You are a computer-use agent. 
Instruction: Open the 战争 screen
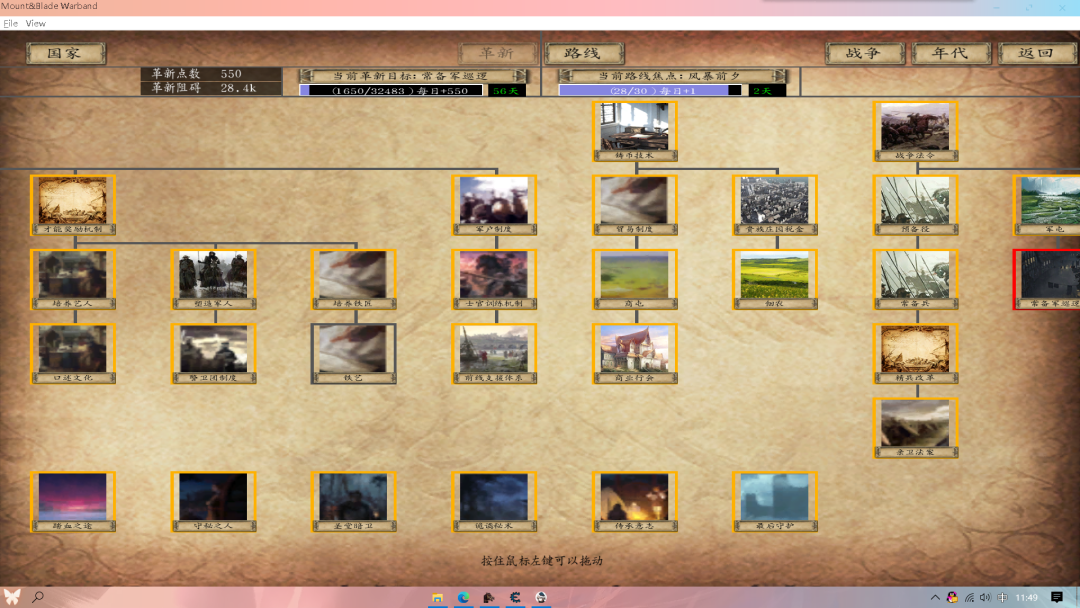click(864, 53)
